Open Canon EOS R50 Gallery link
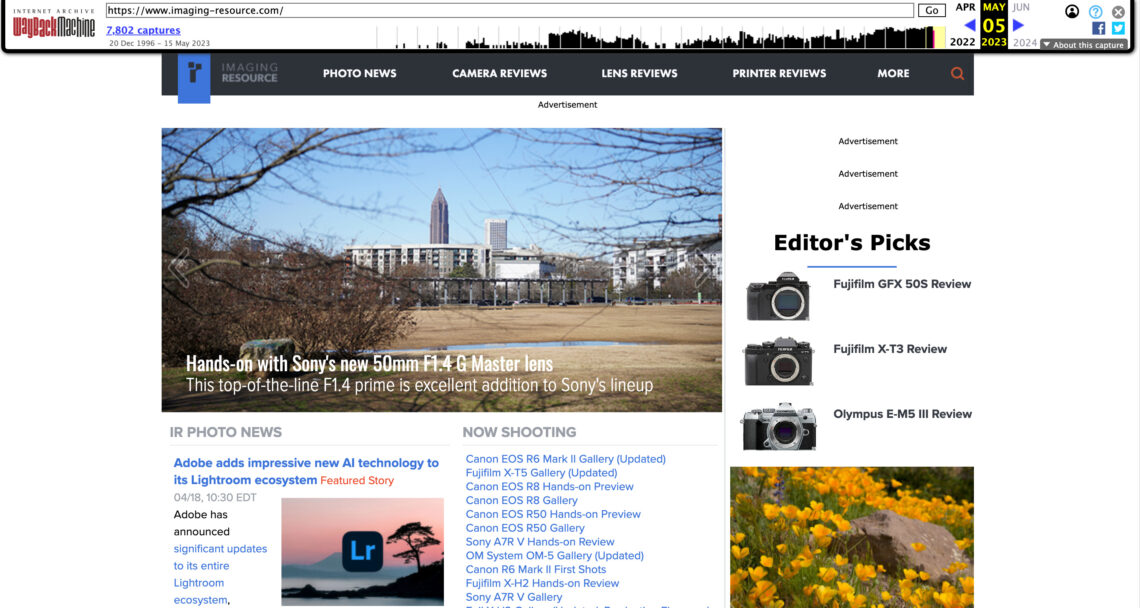 click(x=525, y=528)
